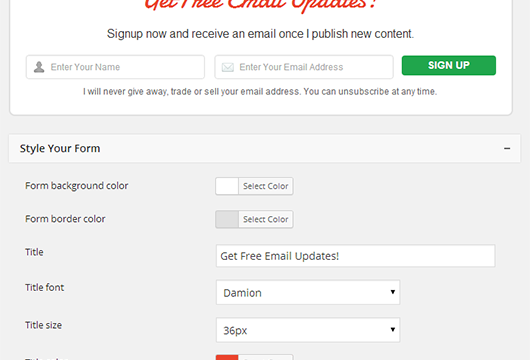Click the Signup now subtitle text

260,34
